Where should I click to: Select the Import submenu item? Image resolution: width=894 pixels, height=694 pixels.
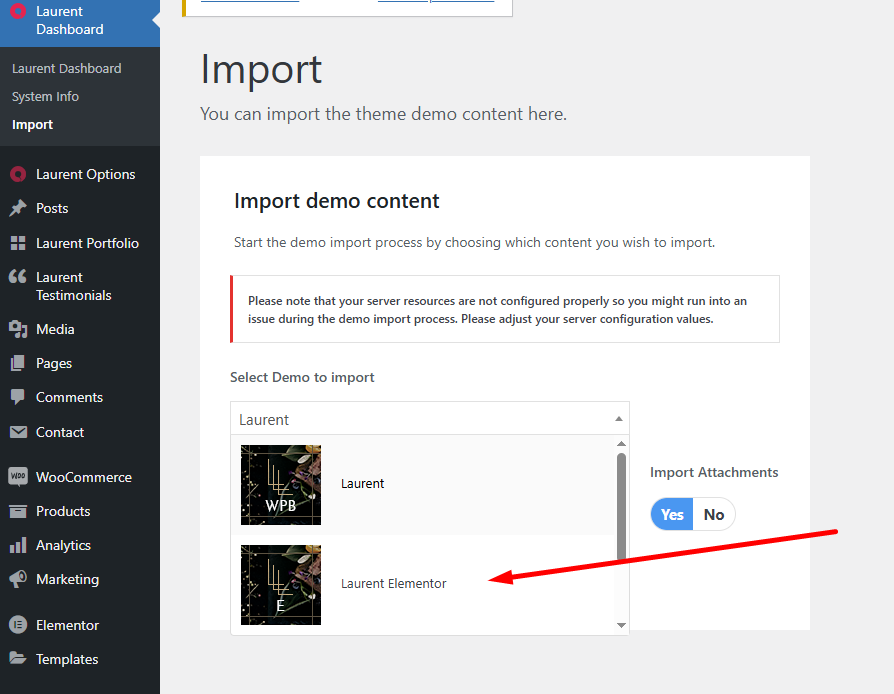[x=32, y=125]
